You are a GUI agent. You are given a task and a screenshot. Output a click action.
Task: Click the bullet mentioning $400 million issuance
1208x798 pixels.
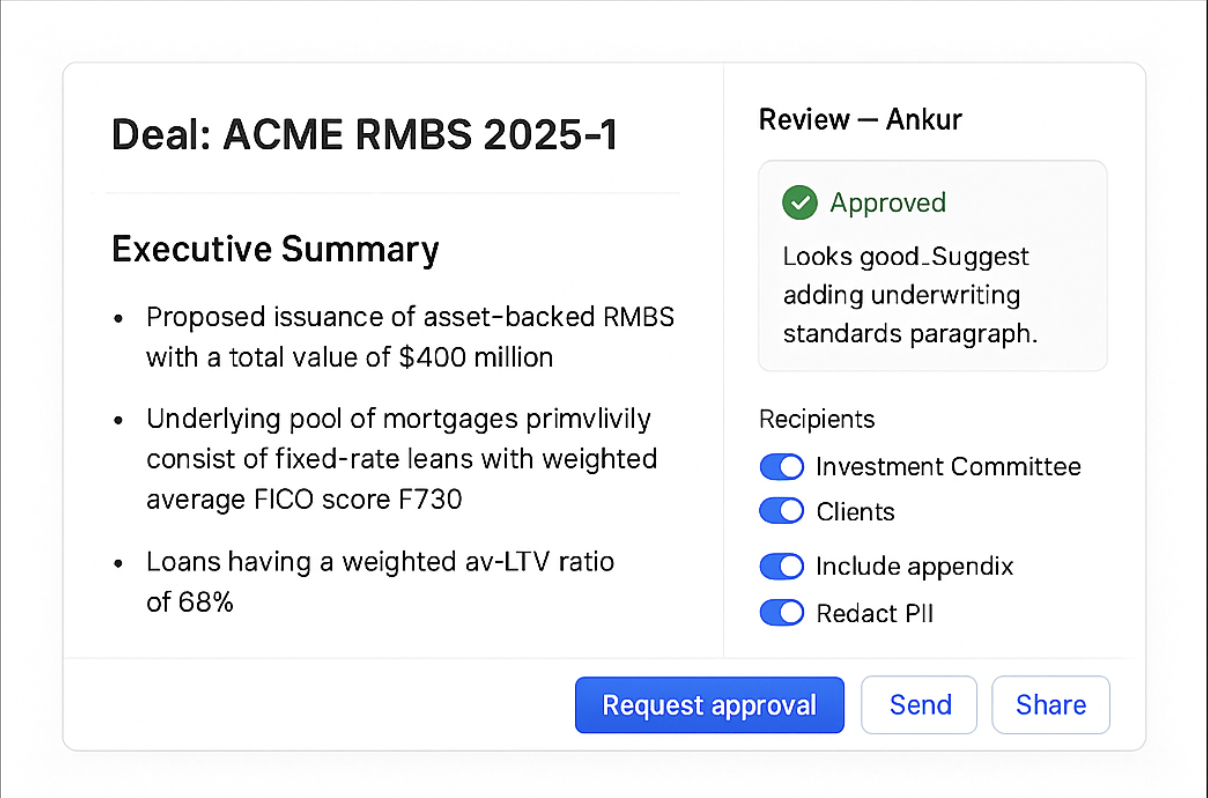410,337
